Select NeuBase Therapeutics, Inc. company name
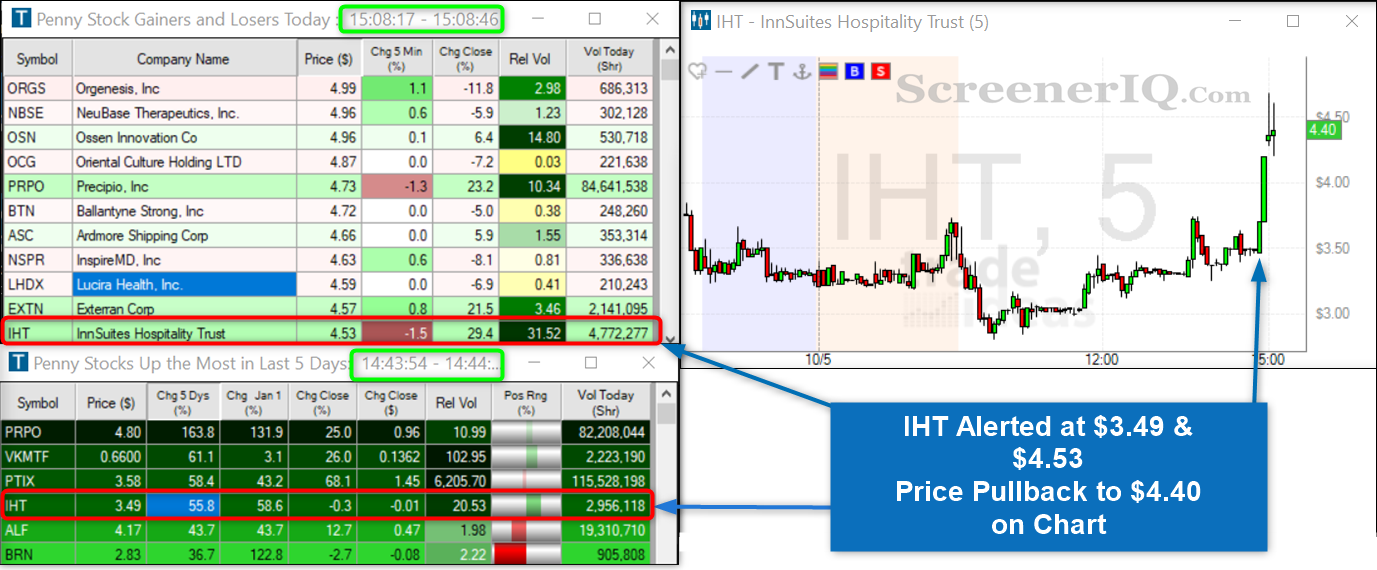The image size is (1377, 570). click(158, 113)
